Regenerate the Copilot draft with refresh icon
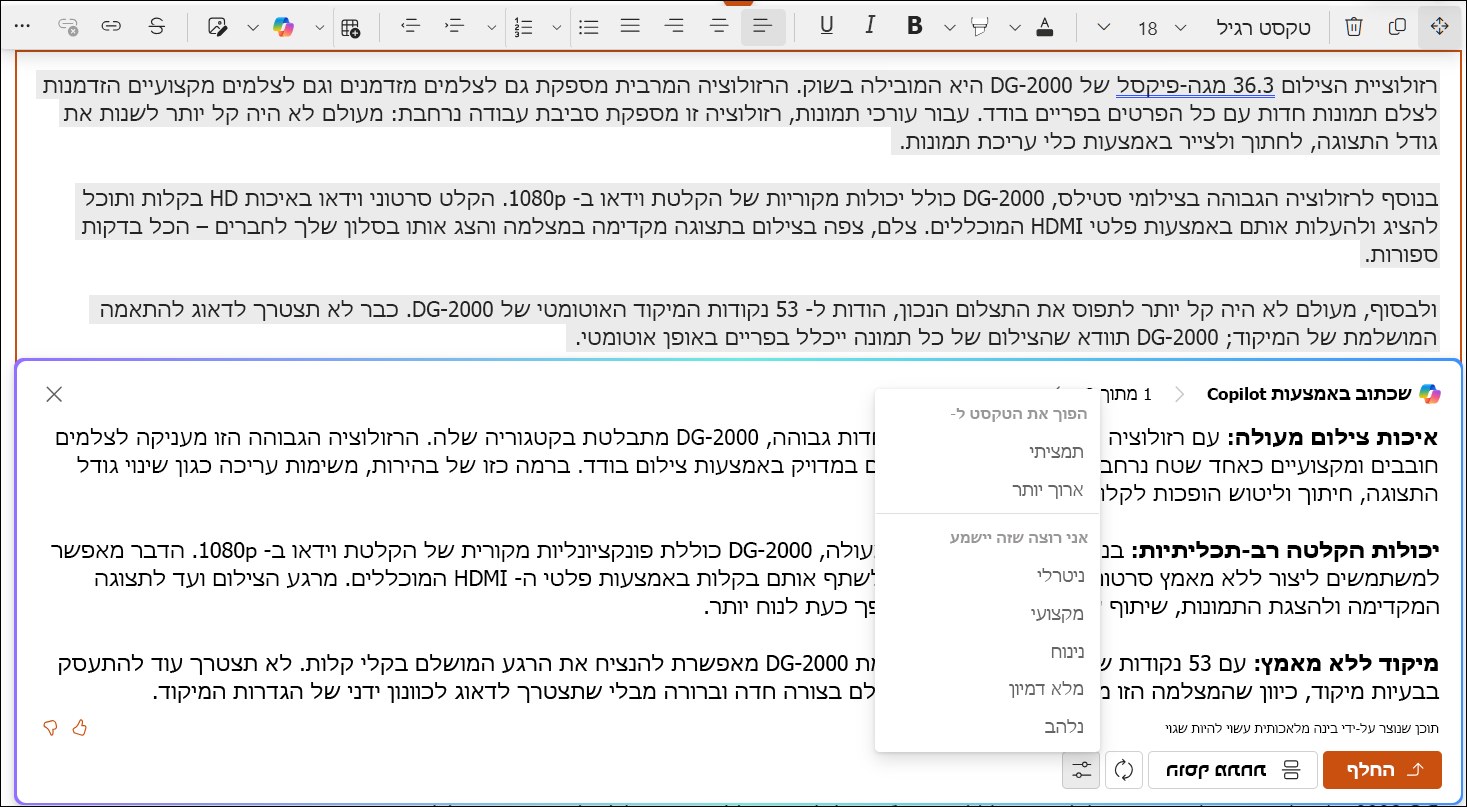The width and height of the screenshot is (1467, 807). (1124, 770)
